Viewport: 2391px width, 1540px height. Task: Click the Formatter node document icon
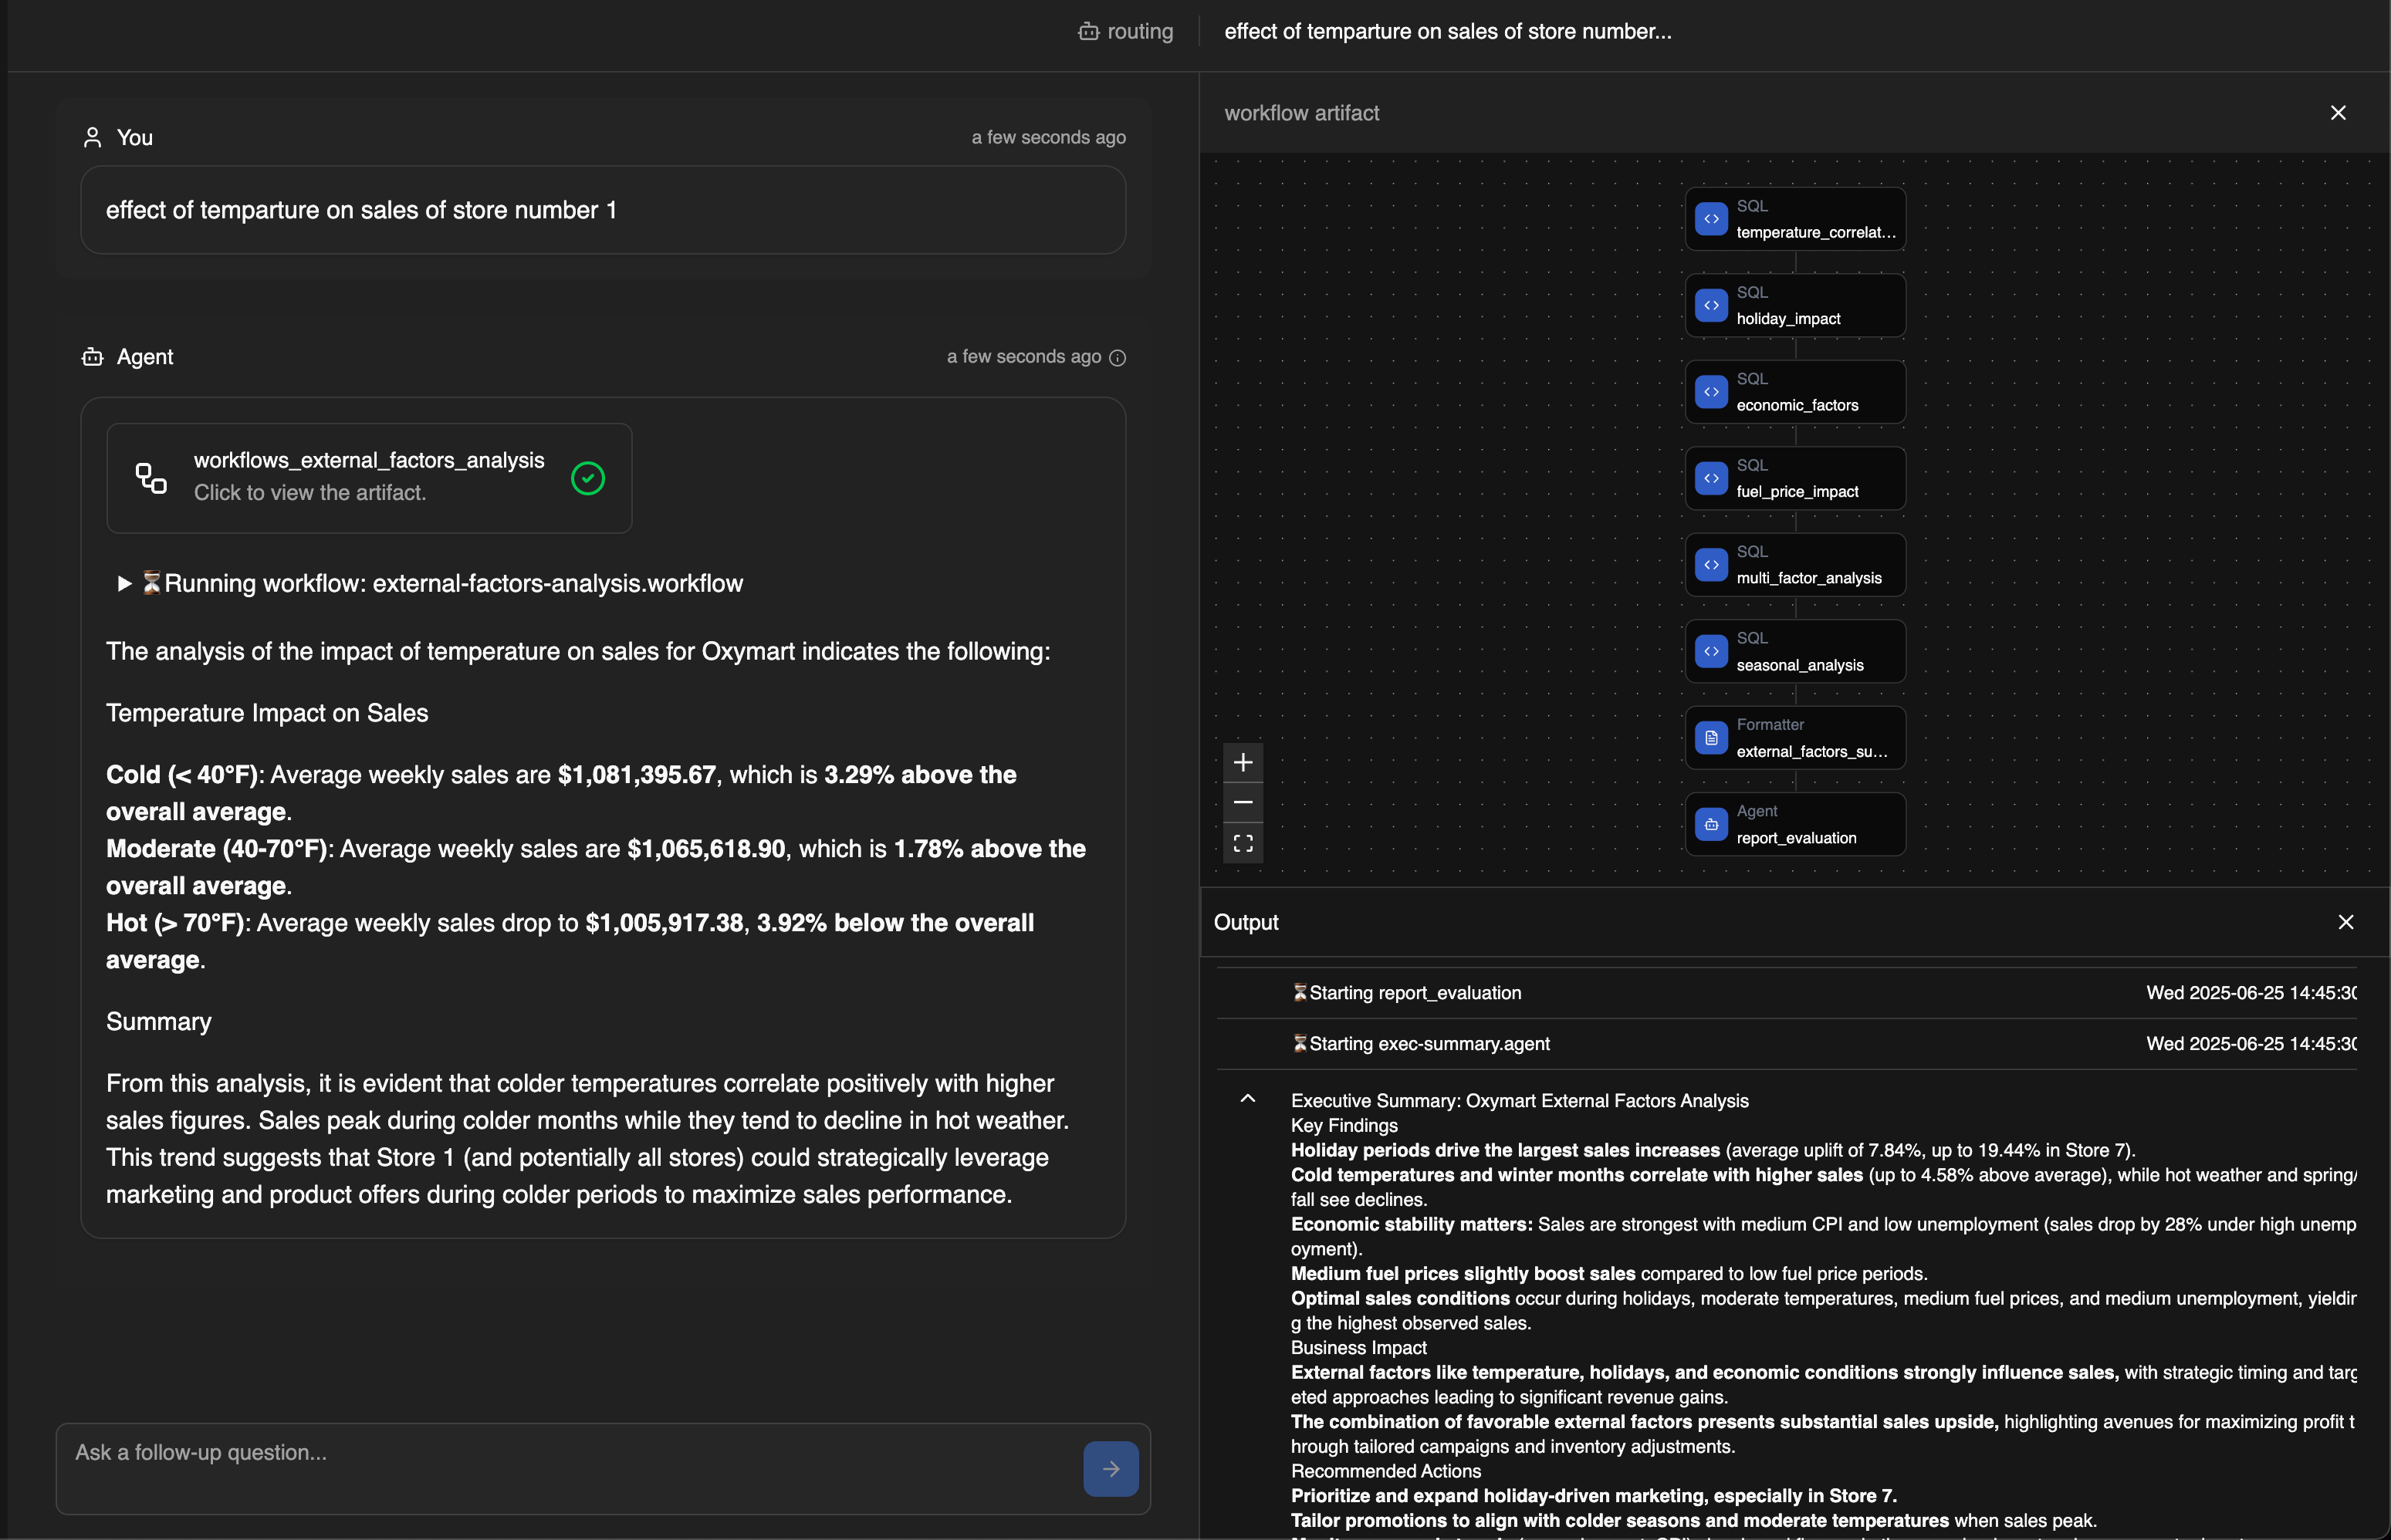[1711, 738]
